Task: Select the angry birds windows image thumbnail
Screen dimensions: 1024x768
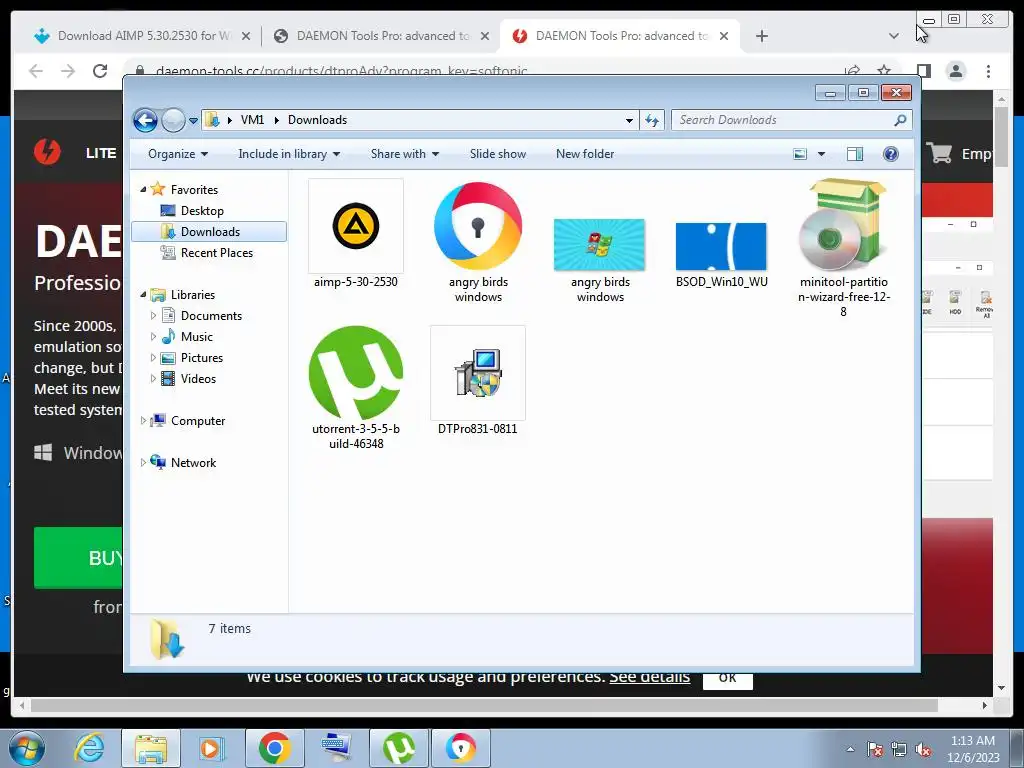Action: click(x=600, y=245)
